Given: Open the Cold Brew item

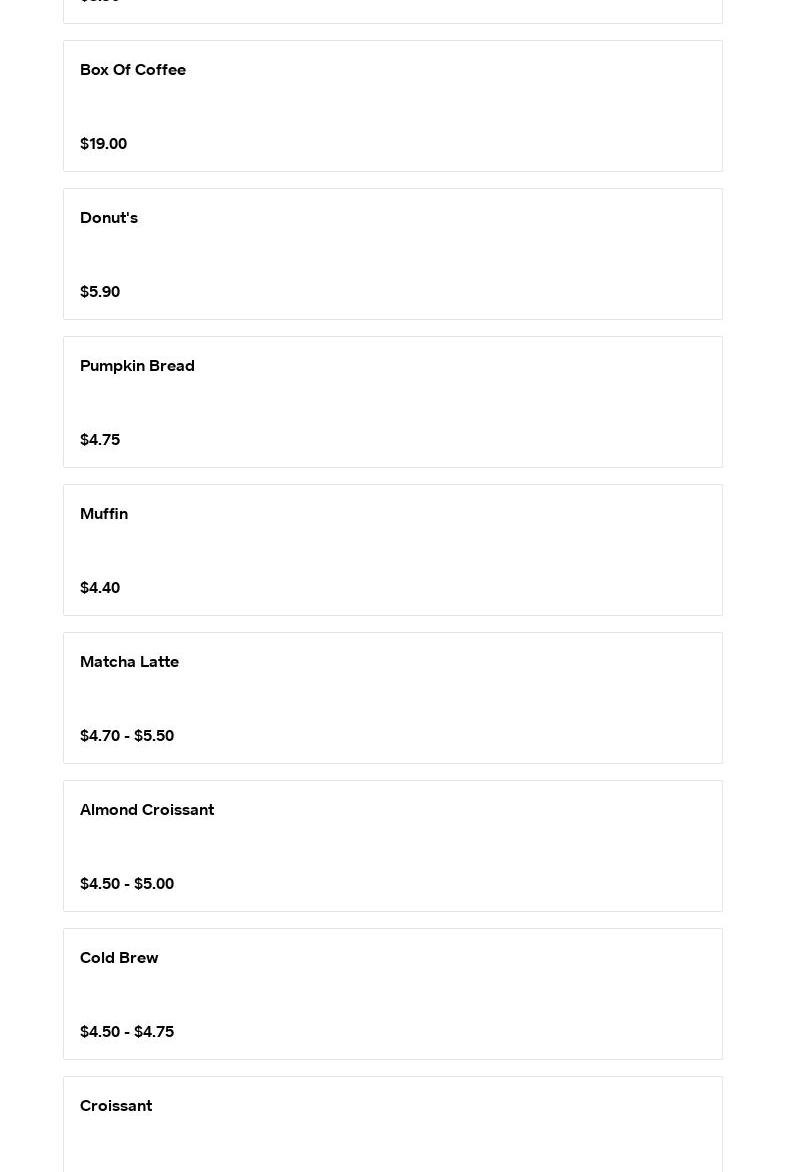Looking at the screenshot, I should [x=392, y=994].
